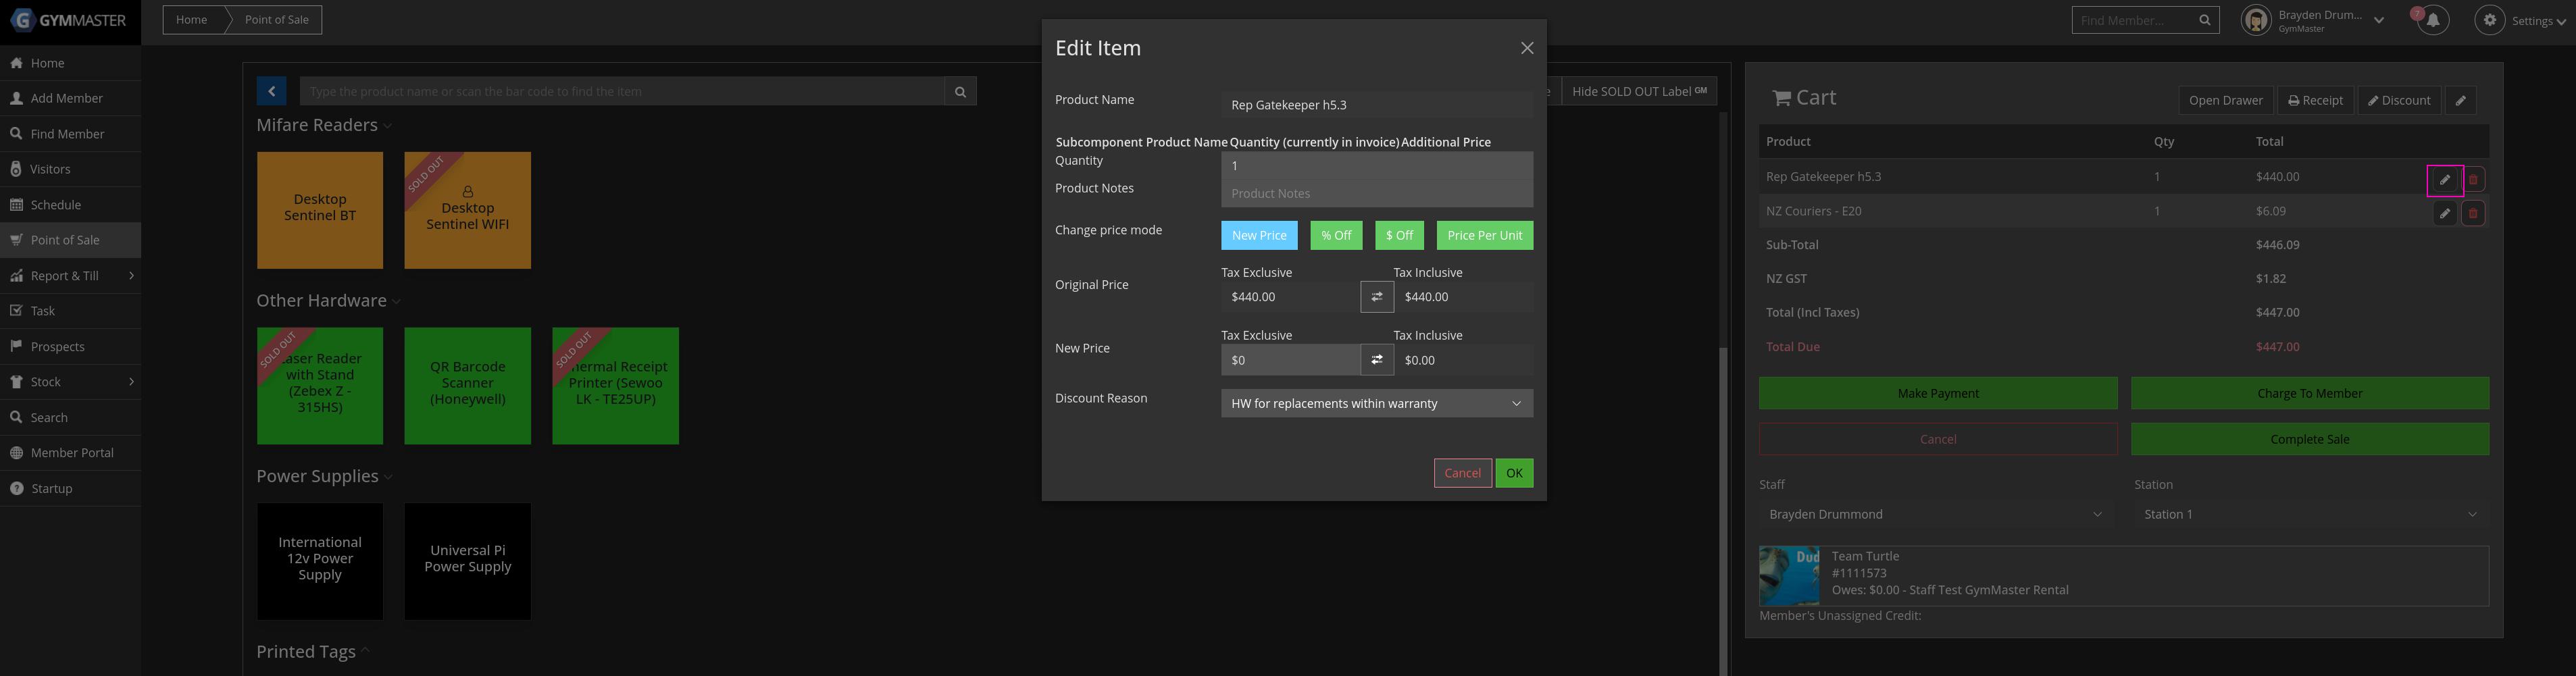Confirm with the OK button
The height and width of the screenshot is (676, 2576).
(x=1513, y=474)
